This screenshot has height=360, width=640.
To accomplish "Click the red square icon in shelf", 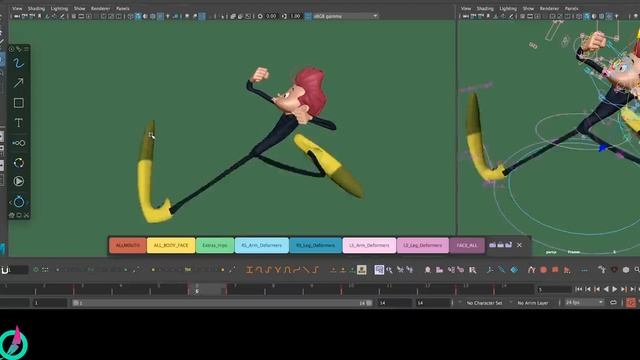I will [x=555, y=269].
